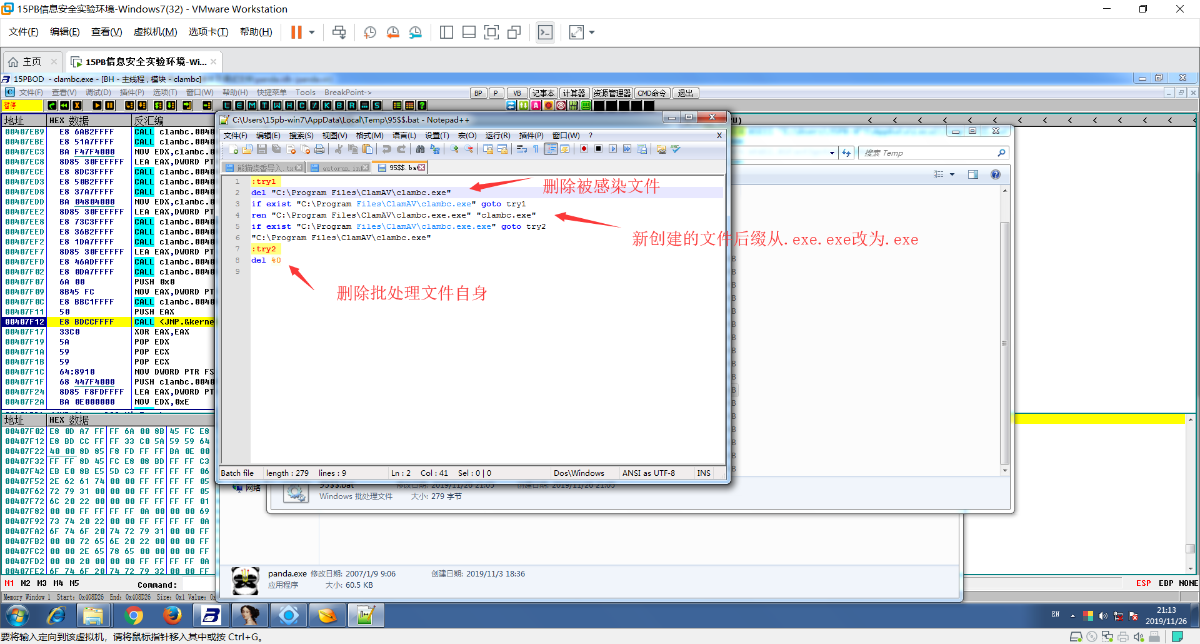Enter VMware full screen mode icon
This screenshot has height=644, width=1200.
[576, 32]
